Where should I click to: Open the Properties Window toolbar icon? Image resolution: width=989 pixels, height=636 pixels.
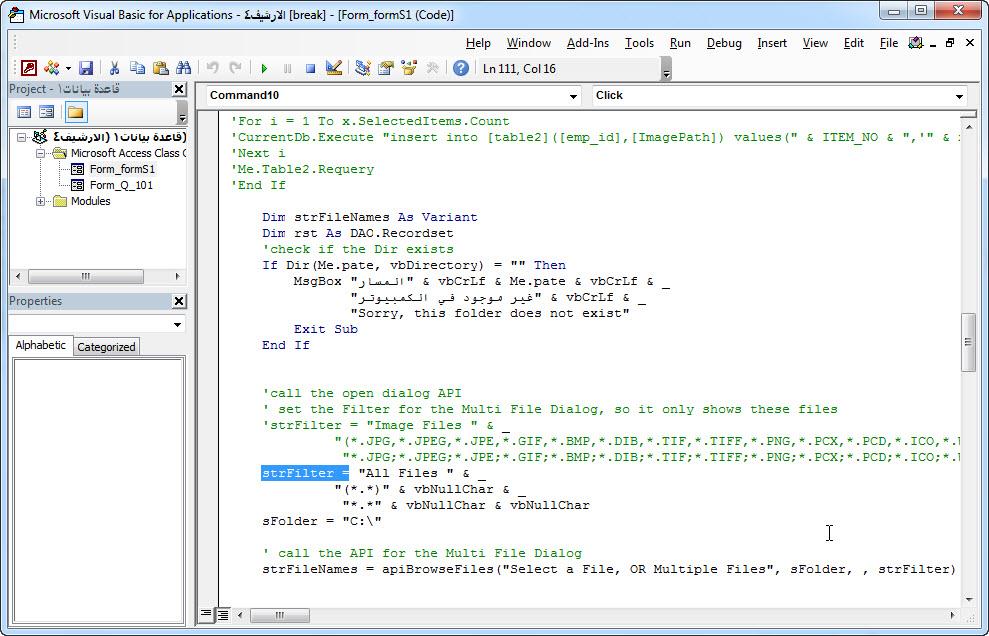385,68
